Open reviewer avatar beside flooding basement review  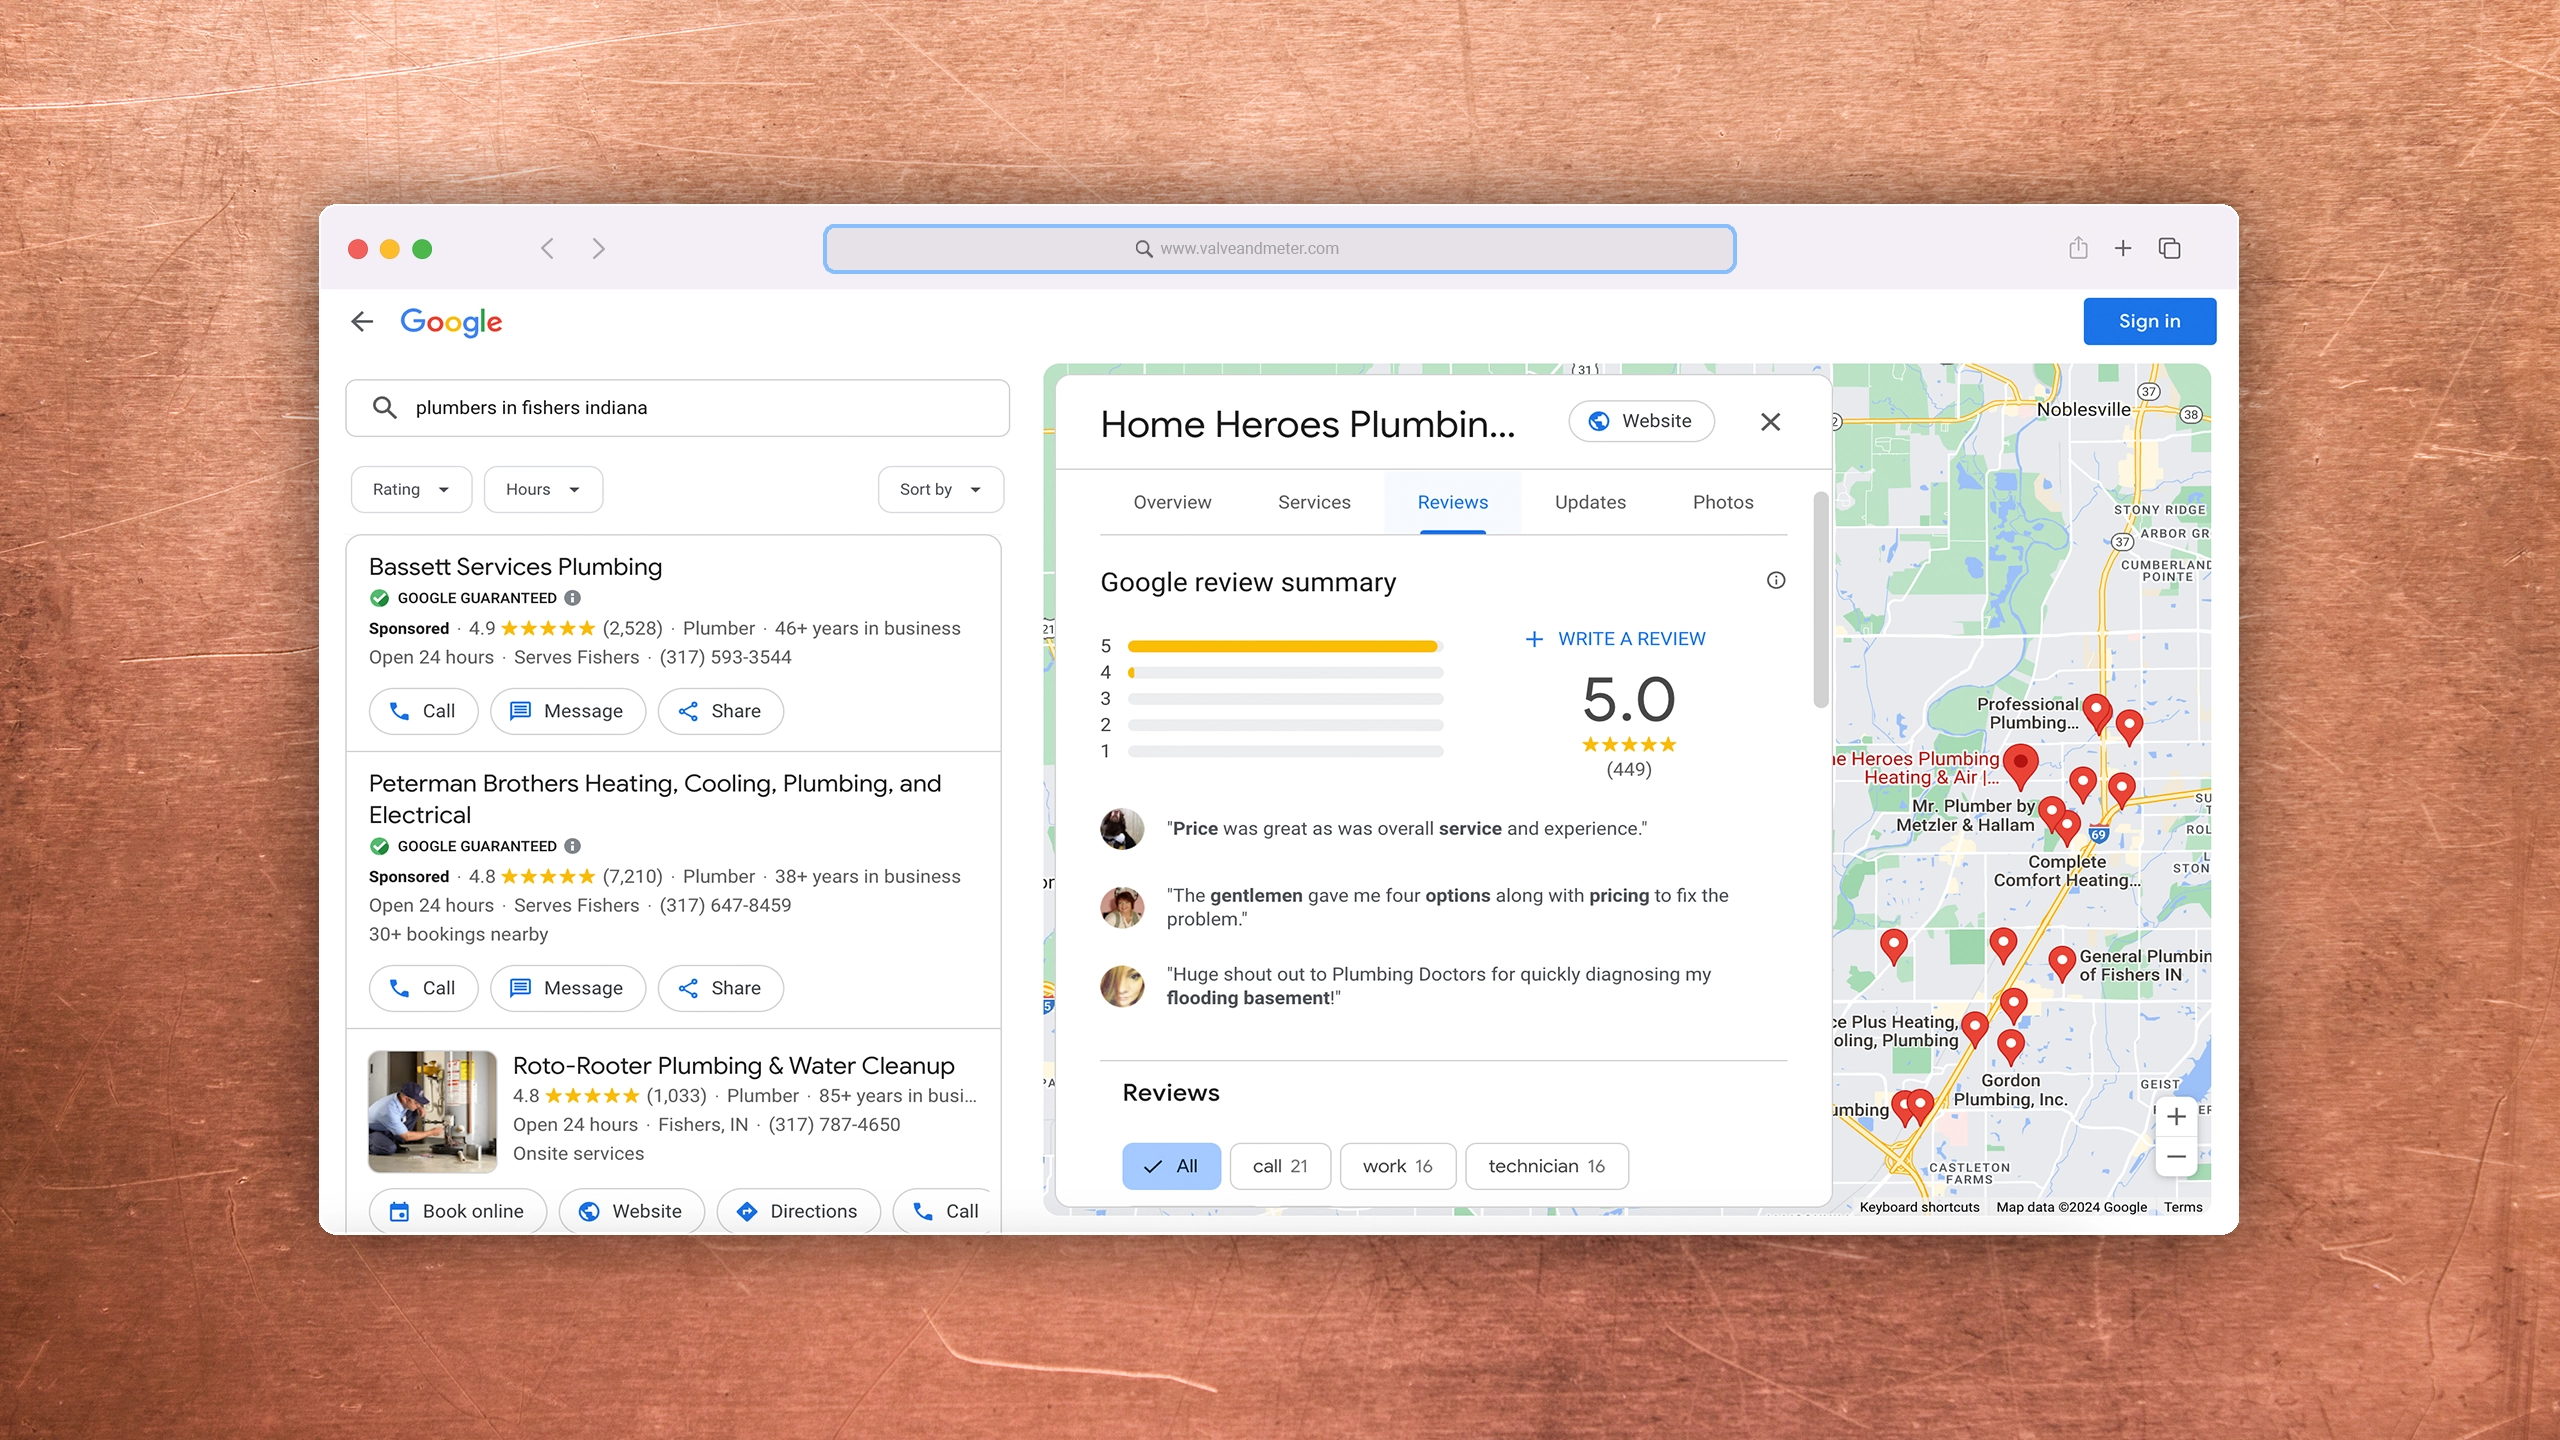pos(1122,986)
